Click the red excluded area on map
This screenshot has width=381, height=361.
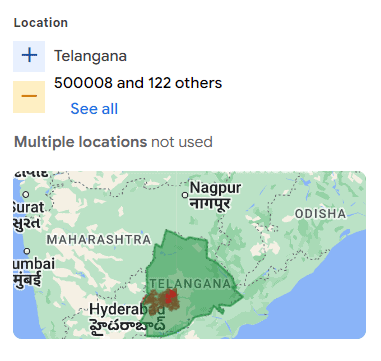click(x=171, y=296)
